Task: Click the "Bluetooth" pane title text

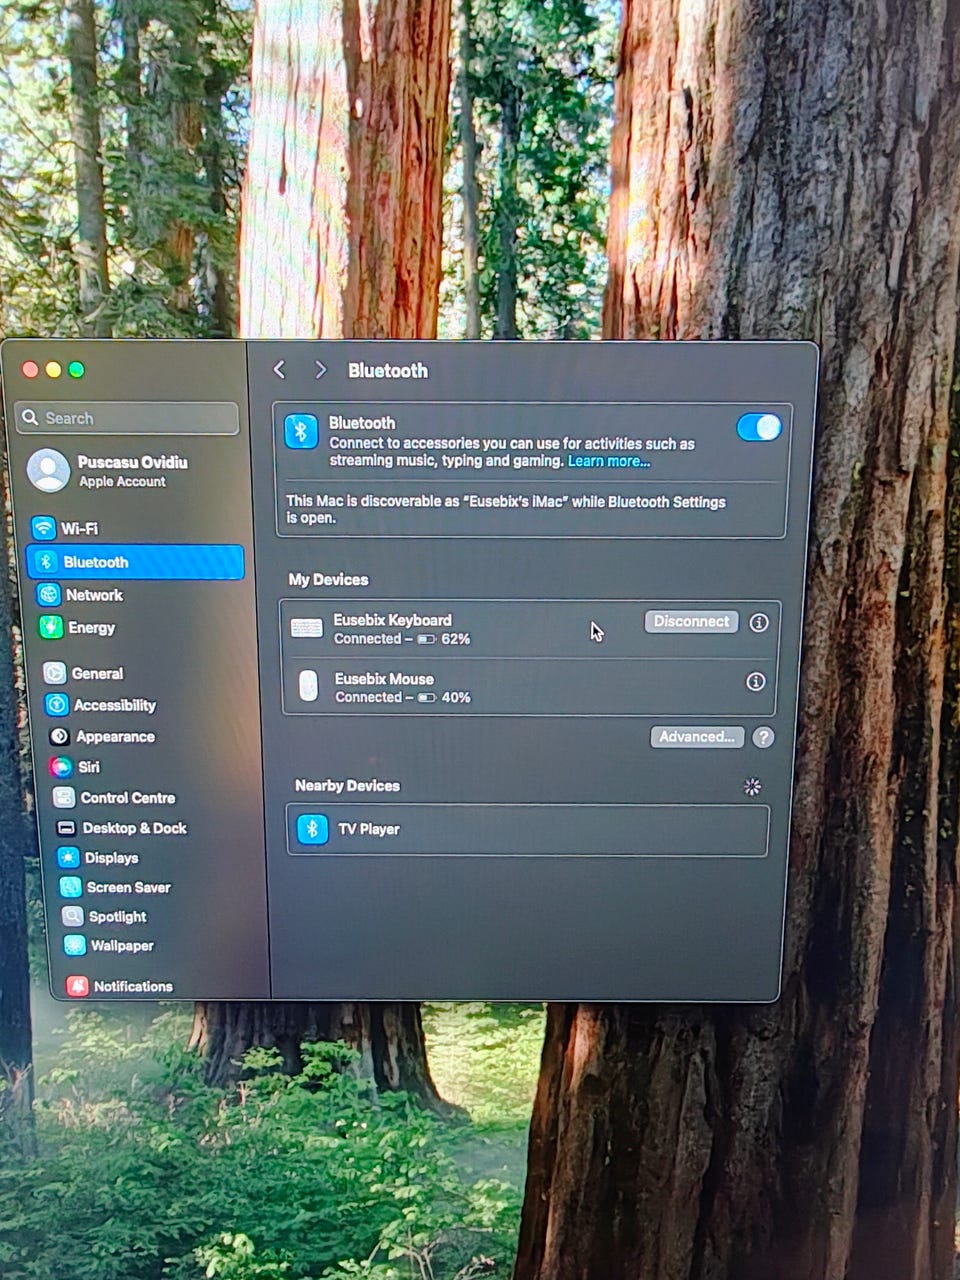Action: [x=388, y=370]
